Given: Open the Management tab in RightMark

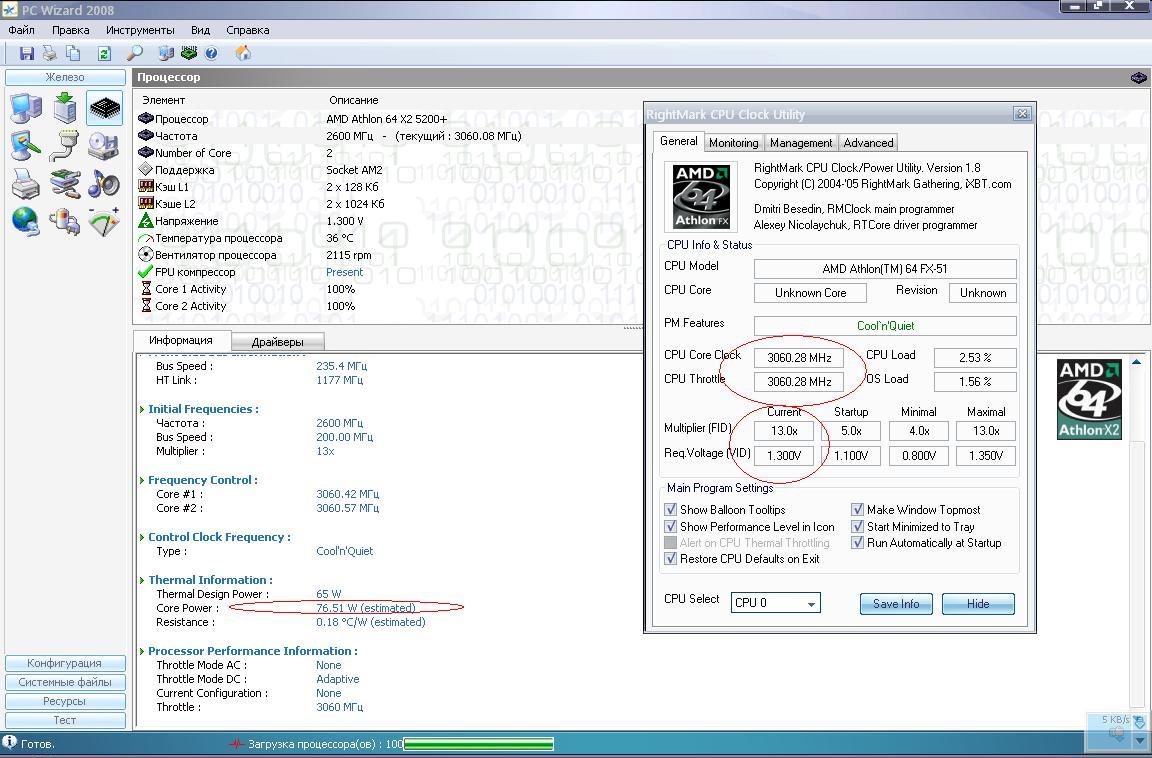Looking at the screenshot, I should coord(801,142).
